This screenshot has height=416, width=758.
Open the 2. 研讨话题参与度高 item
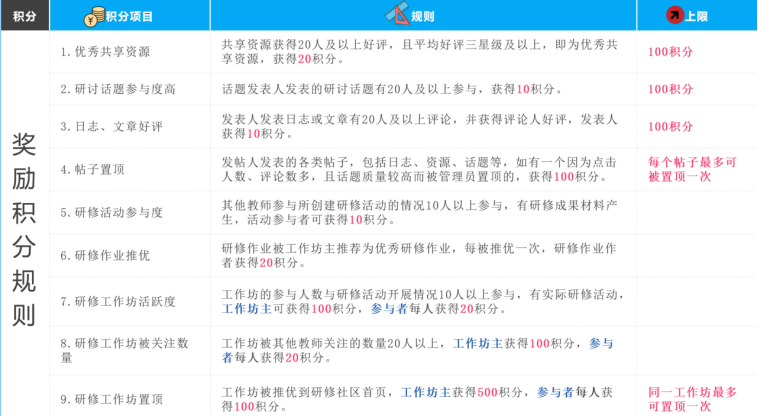tap(117, 89)
